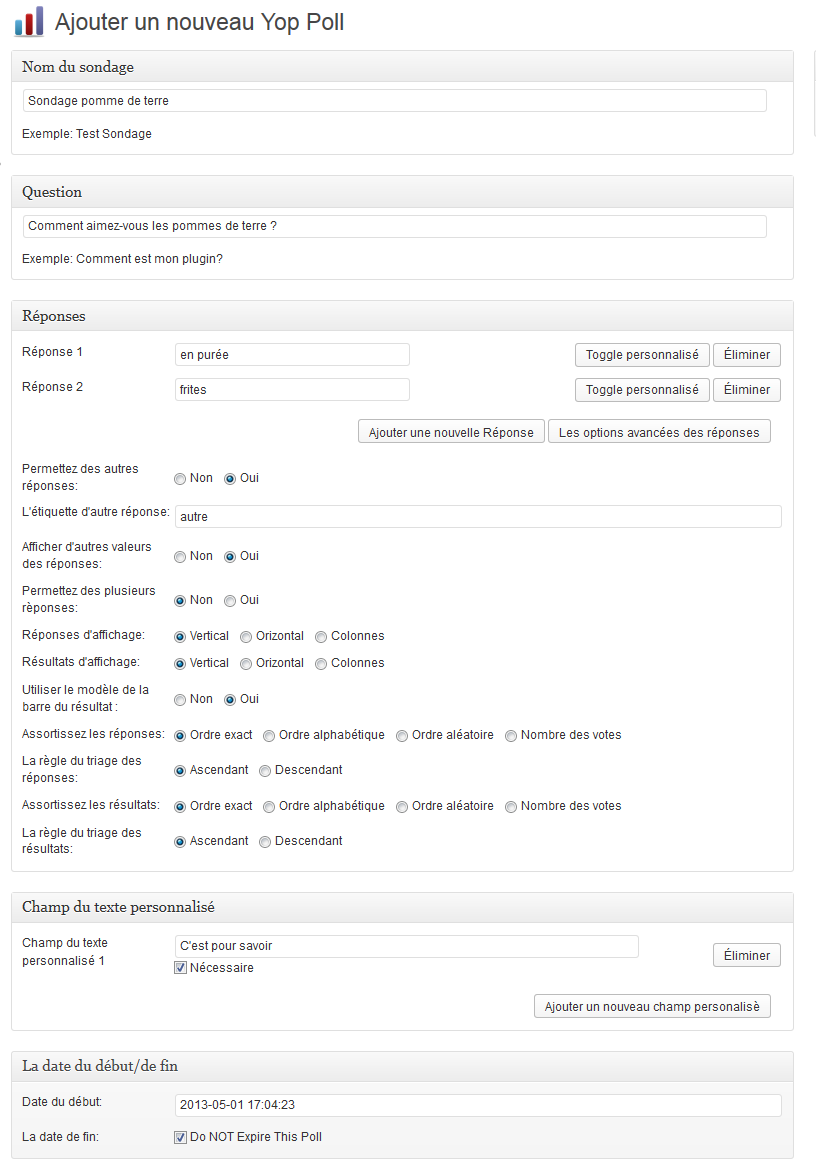Click the hint 'Exemple: Comment est mon plugin?'
816x1173 pixels.
click(123, 259)
